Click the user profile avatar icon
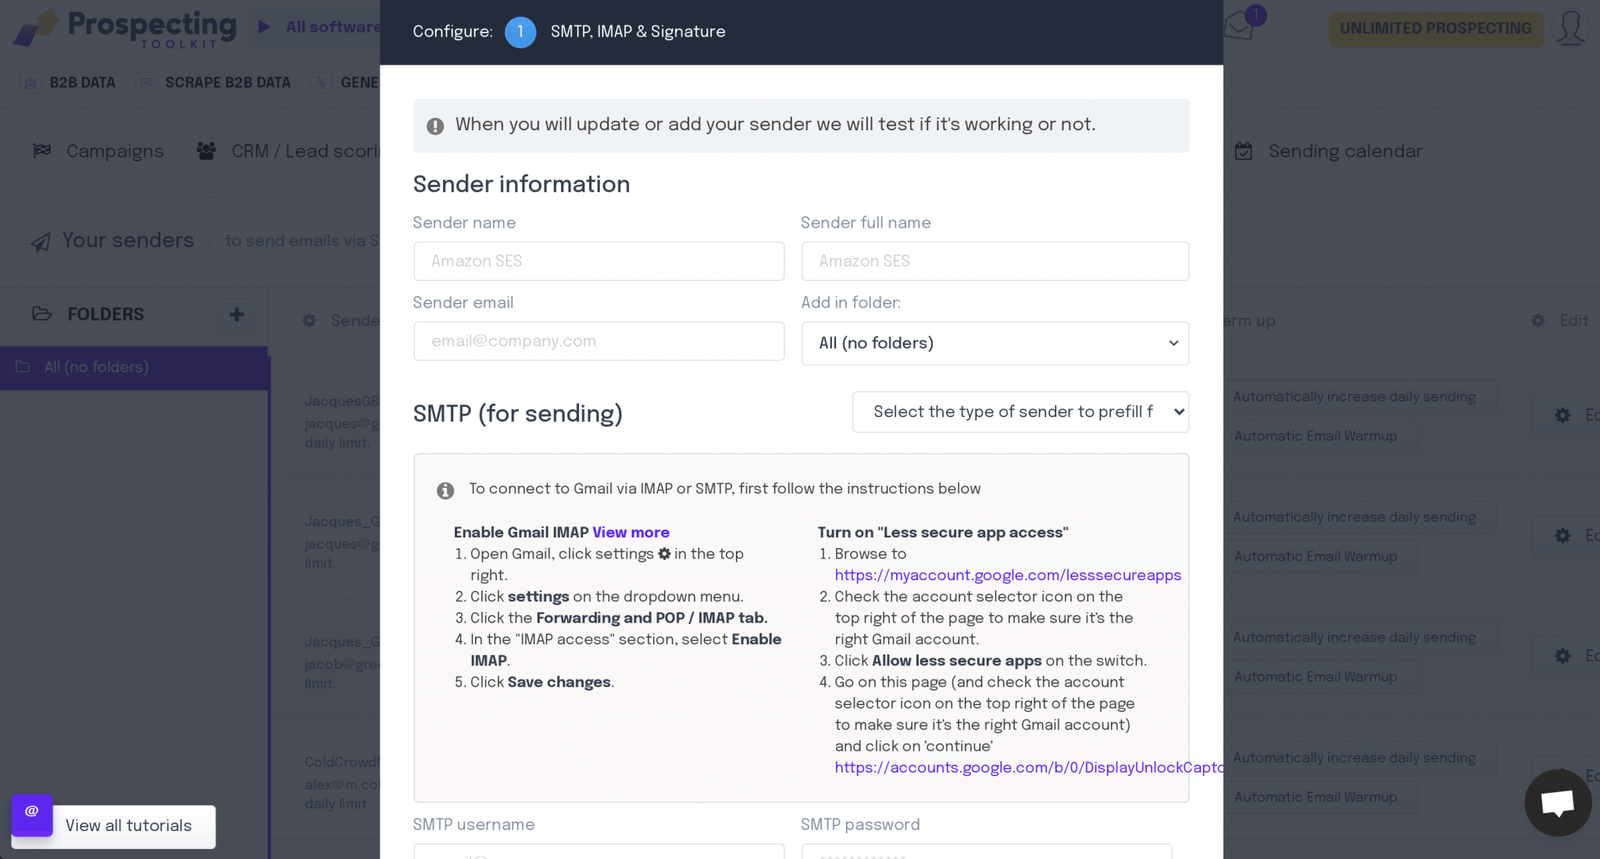Screen dimensions: 1600x859 point(1570,28)
